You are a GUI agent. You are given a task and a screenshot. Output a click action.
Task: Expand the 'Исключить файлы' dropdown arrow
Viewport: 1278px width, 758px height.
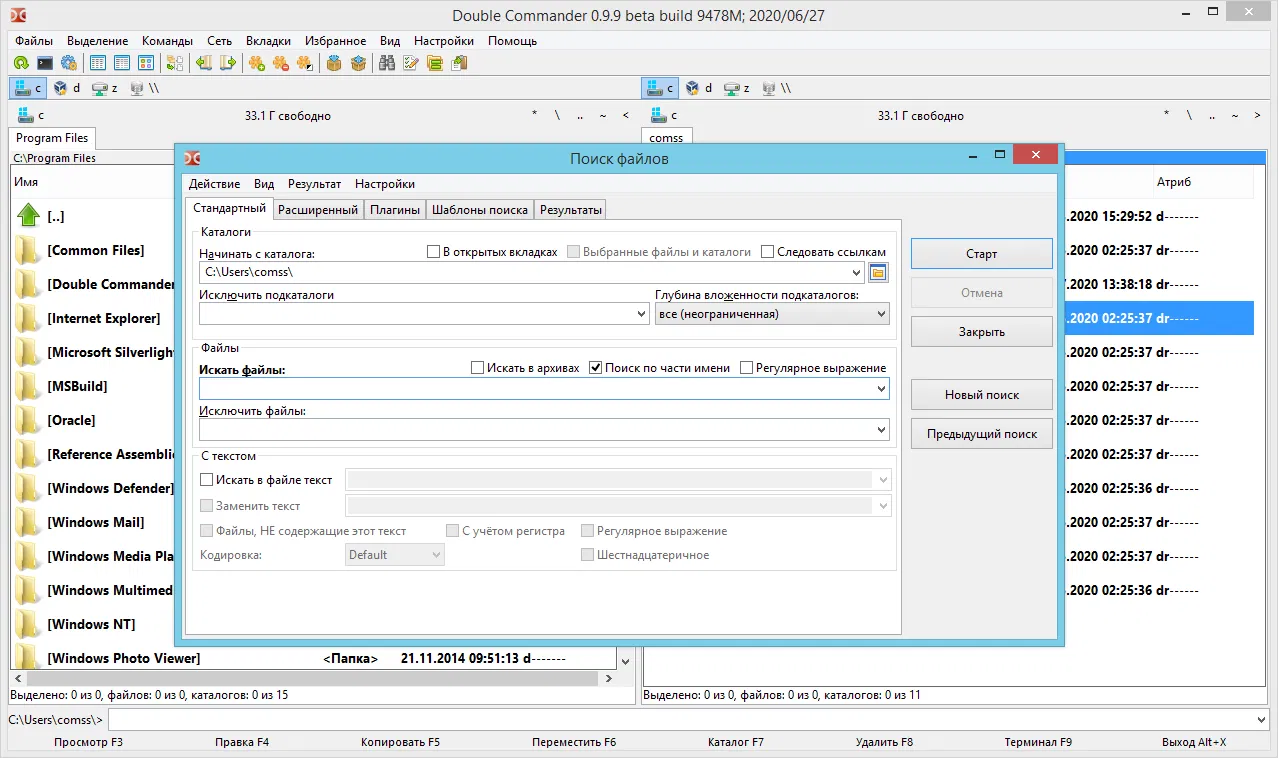pyautogui.click(x=881, y=430)
